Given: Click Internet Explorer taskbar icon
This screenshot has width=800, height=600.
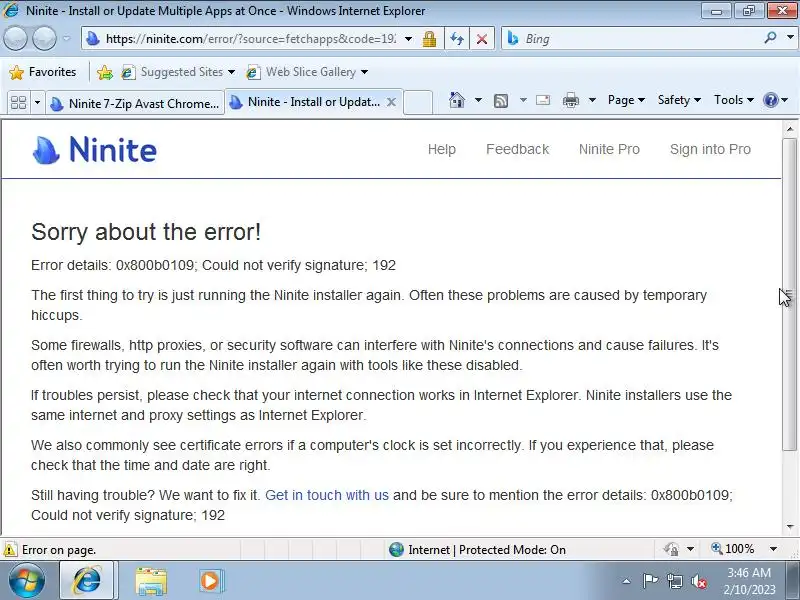Looking at the screenshot, I should coord(88,581).
